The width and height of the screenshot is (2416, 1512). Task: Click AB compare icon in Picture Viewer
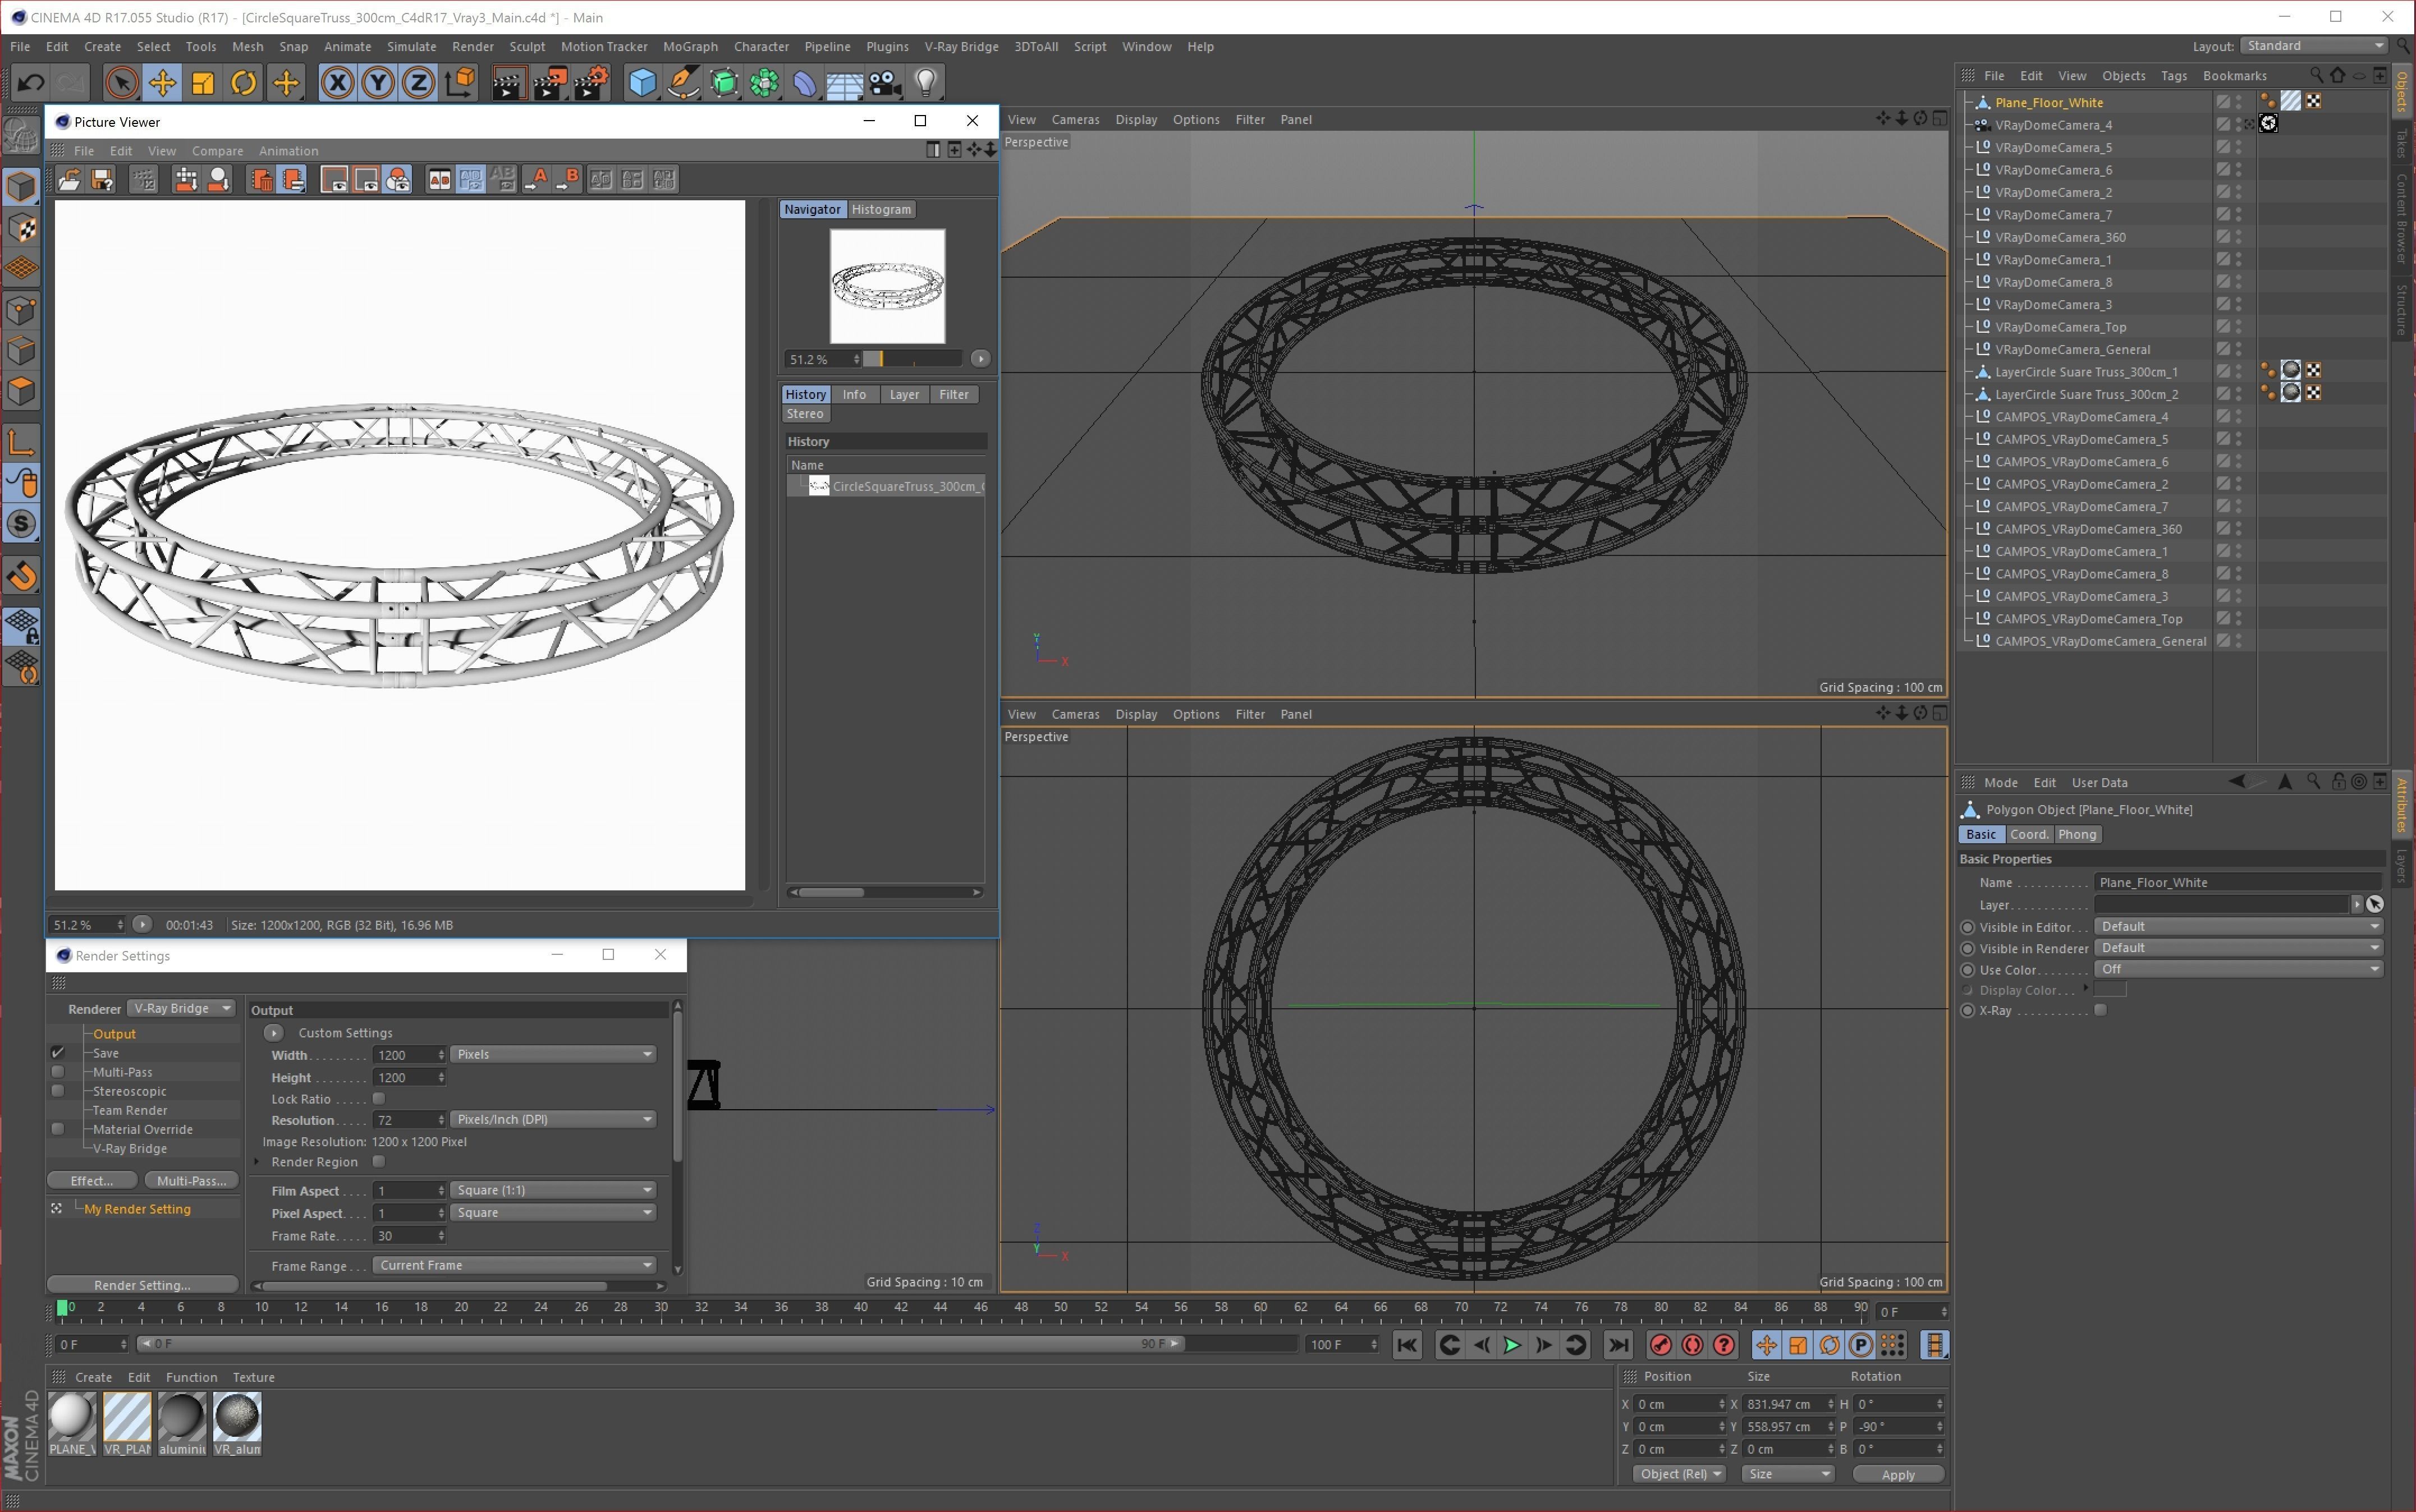click(439, 179)
